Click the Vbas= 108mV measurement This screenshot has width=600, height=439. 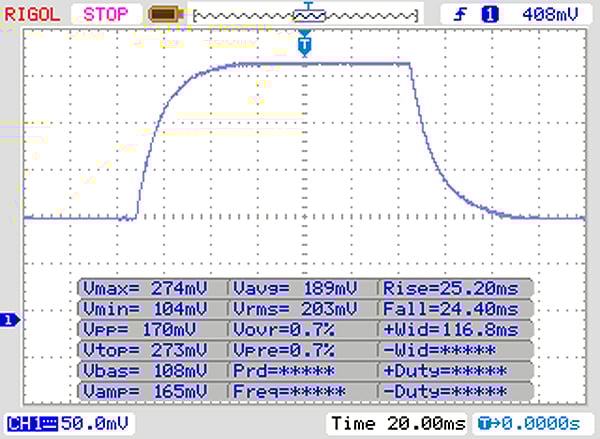[x=145, y=370]
